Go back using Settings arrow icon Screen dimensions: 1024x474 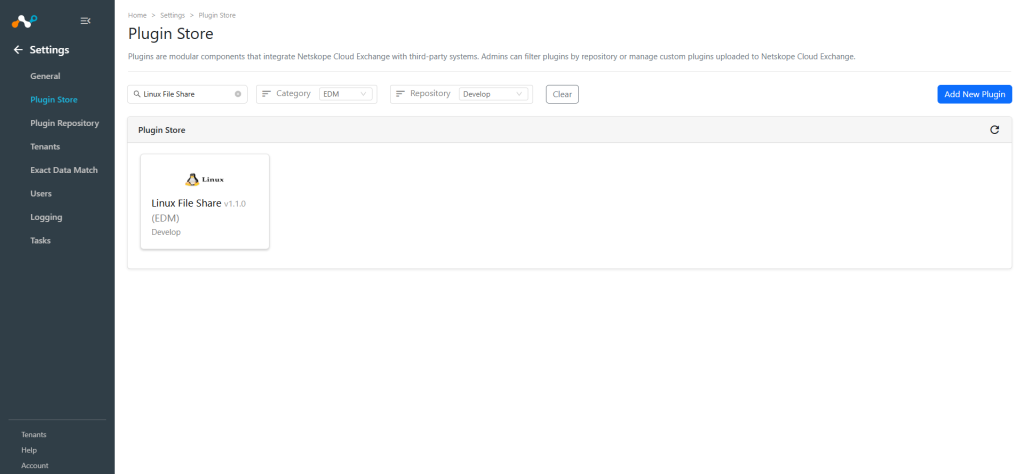(18, 50)
